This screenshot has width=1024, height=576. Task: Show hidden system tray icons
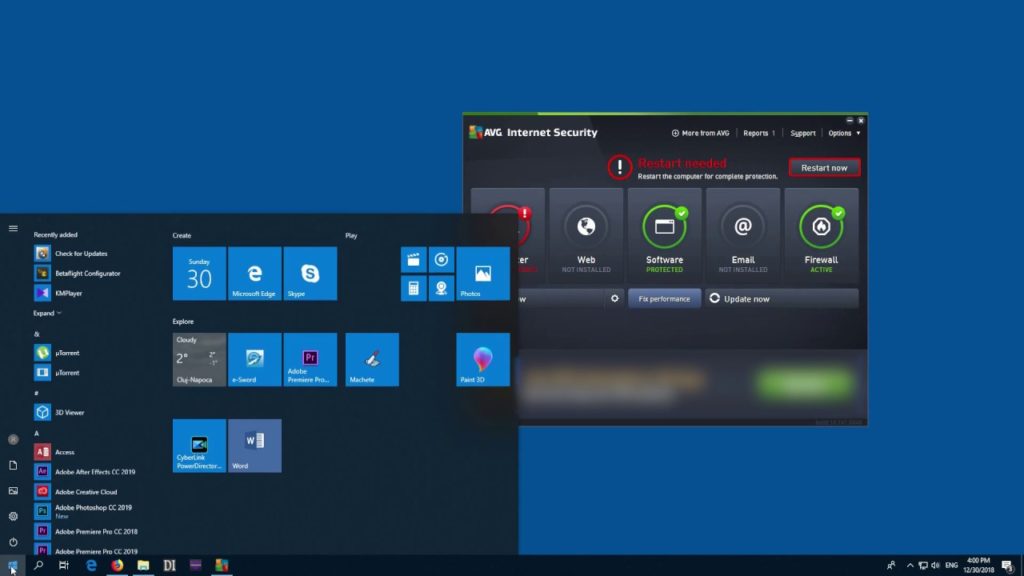coord(910,566)
